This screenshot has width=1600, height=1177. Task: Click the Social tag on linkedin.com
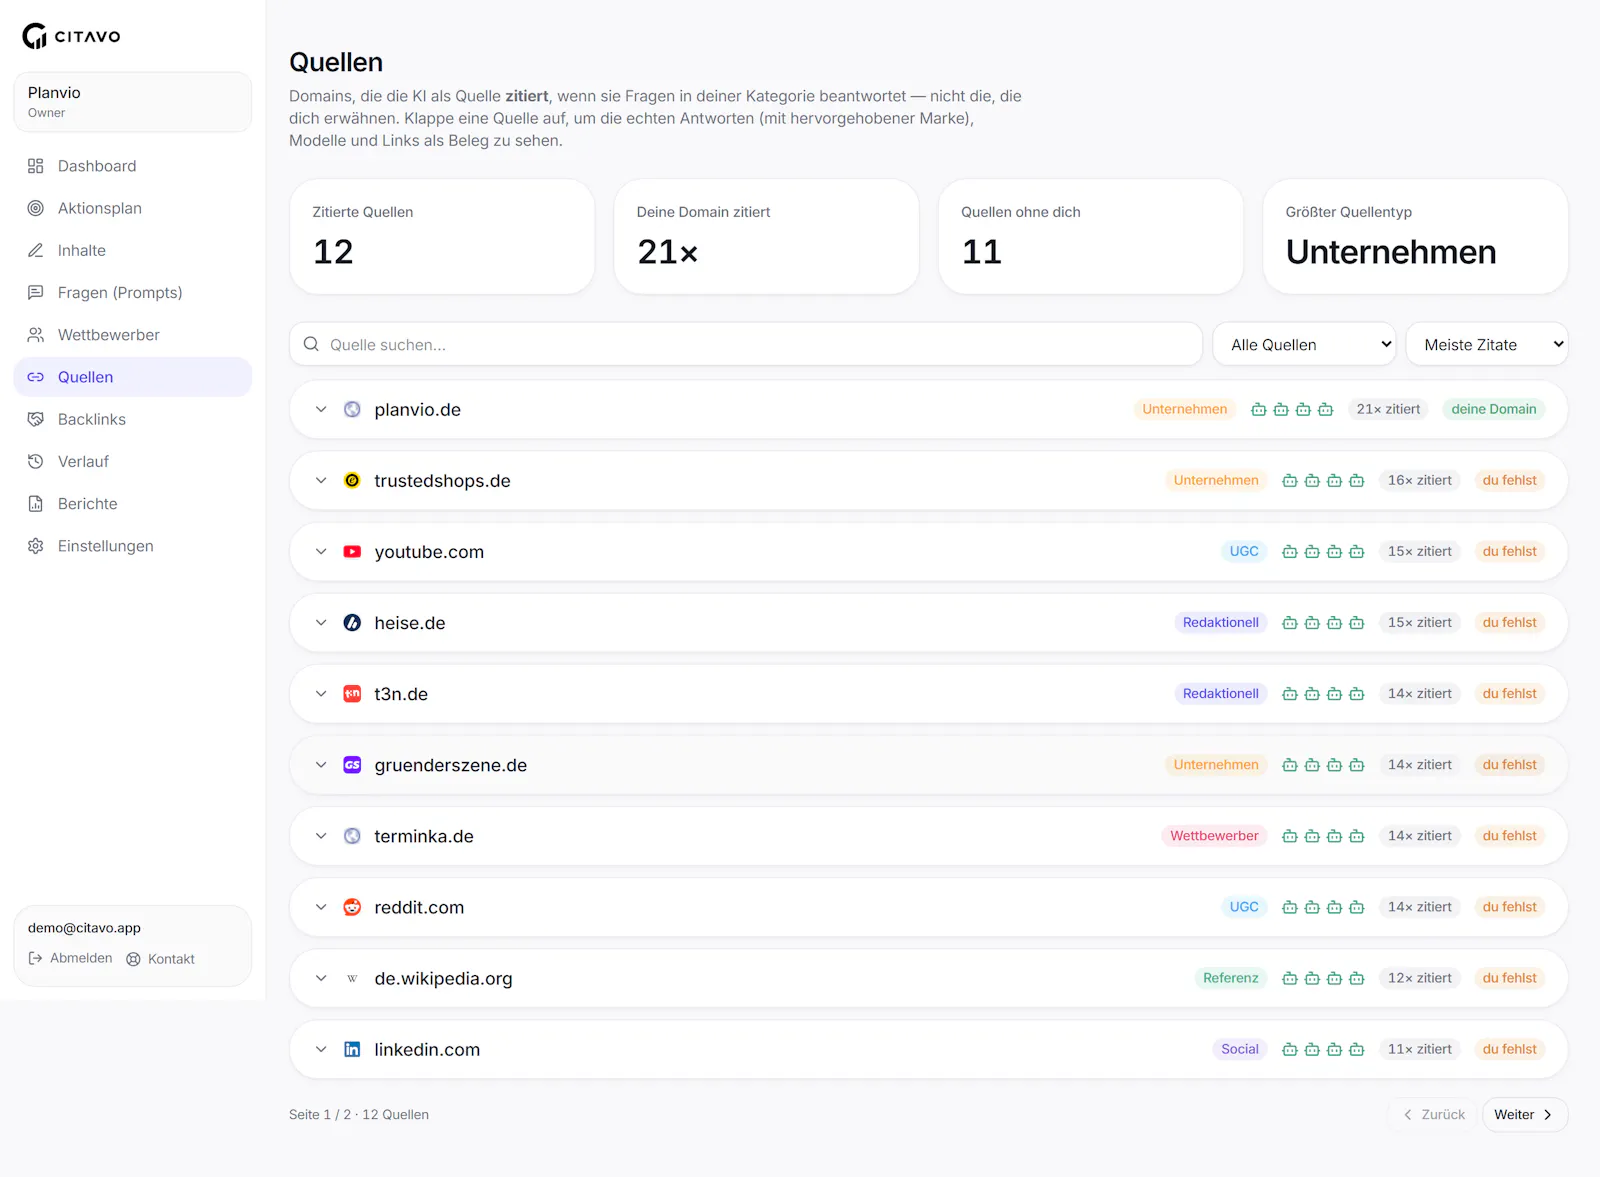[x=1240, y=1049]
